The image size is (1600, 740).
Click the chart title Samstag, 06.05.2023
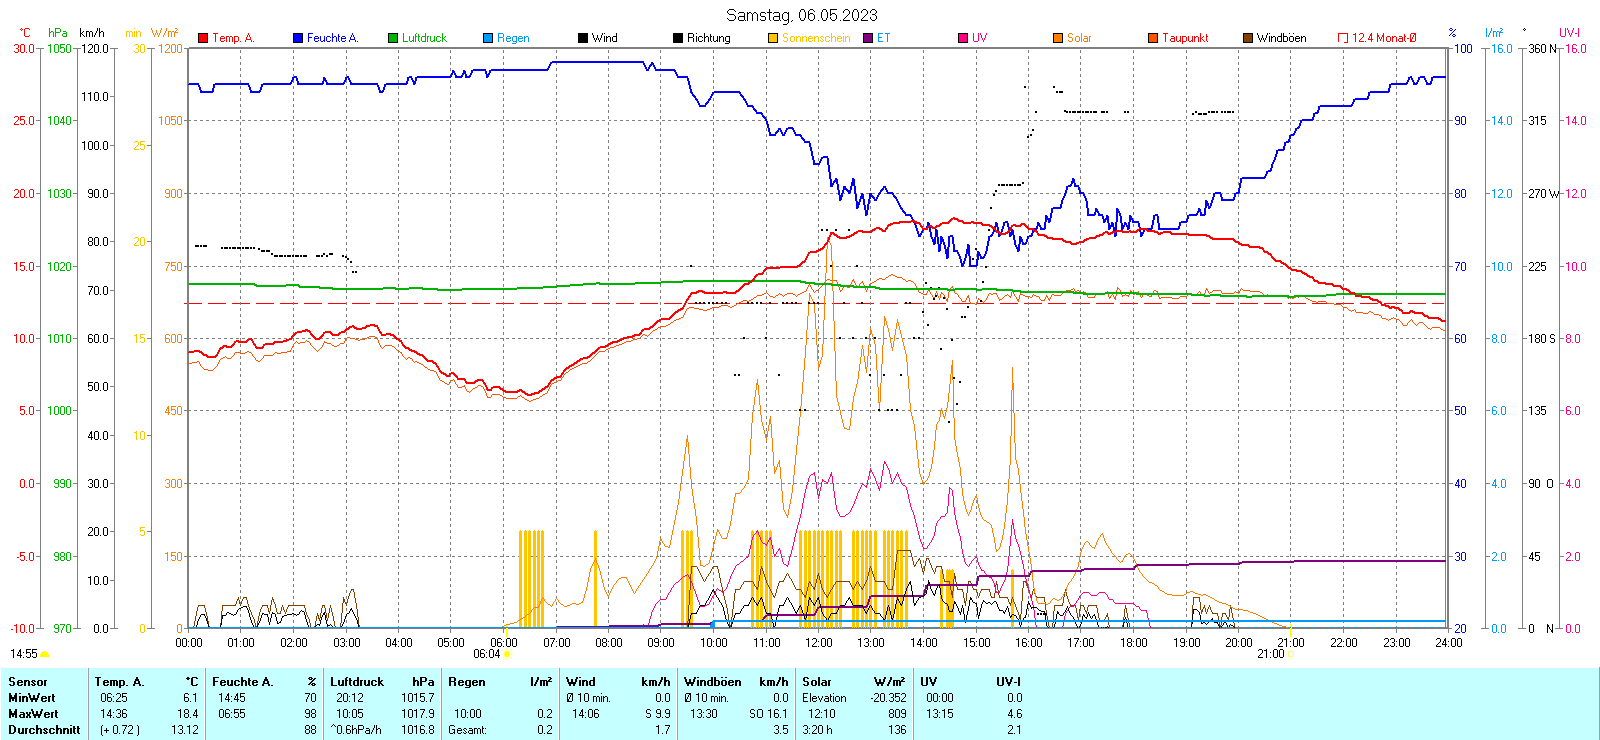801,15
